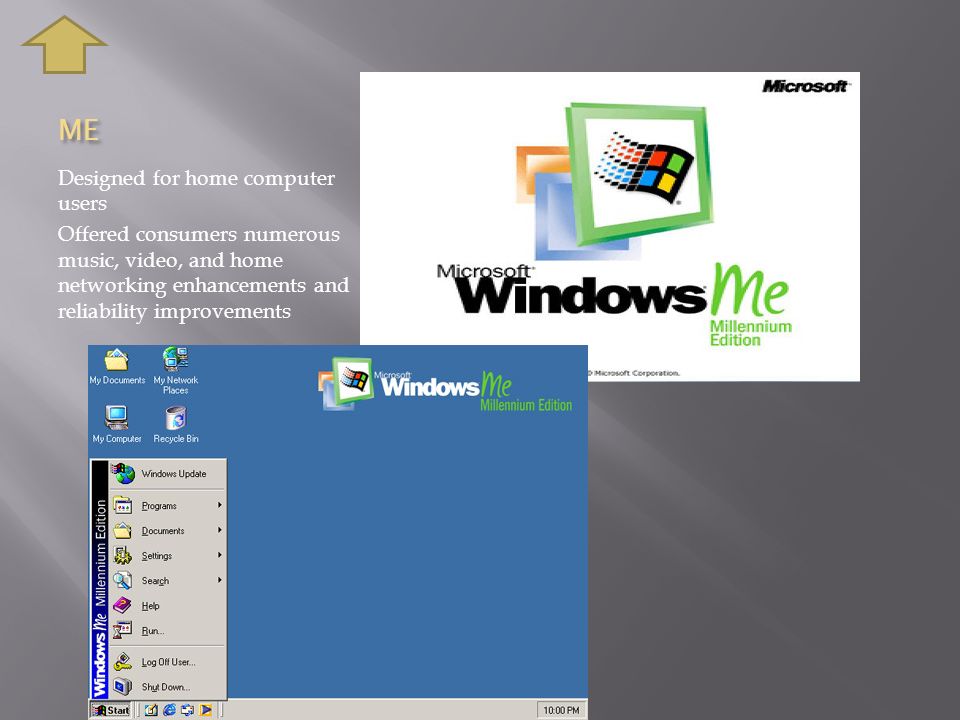960x720 pixels.
Task: Launch Internet Explorer from quick launch bar
Action: (x=170, y=710)
